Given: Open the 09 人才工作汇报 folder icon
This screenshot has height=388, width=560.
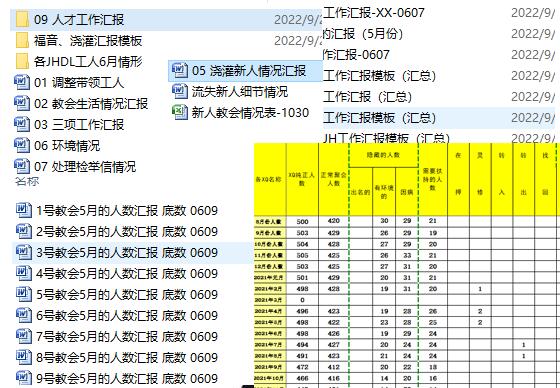Looking at the screenshot, I should pyautogui.click(x=22, y=19).
